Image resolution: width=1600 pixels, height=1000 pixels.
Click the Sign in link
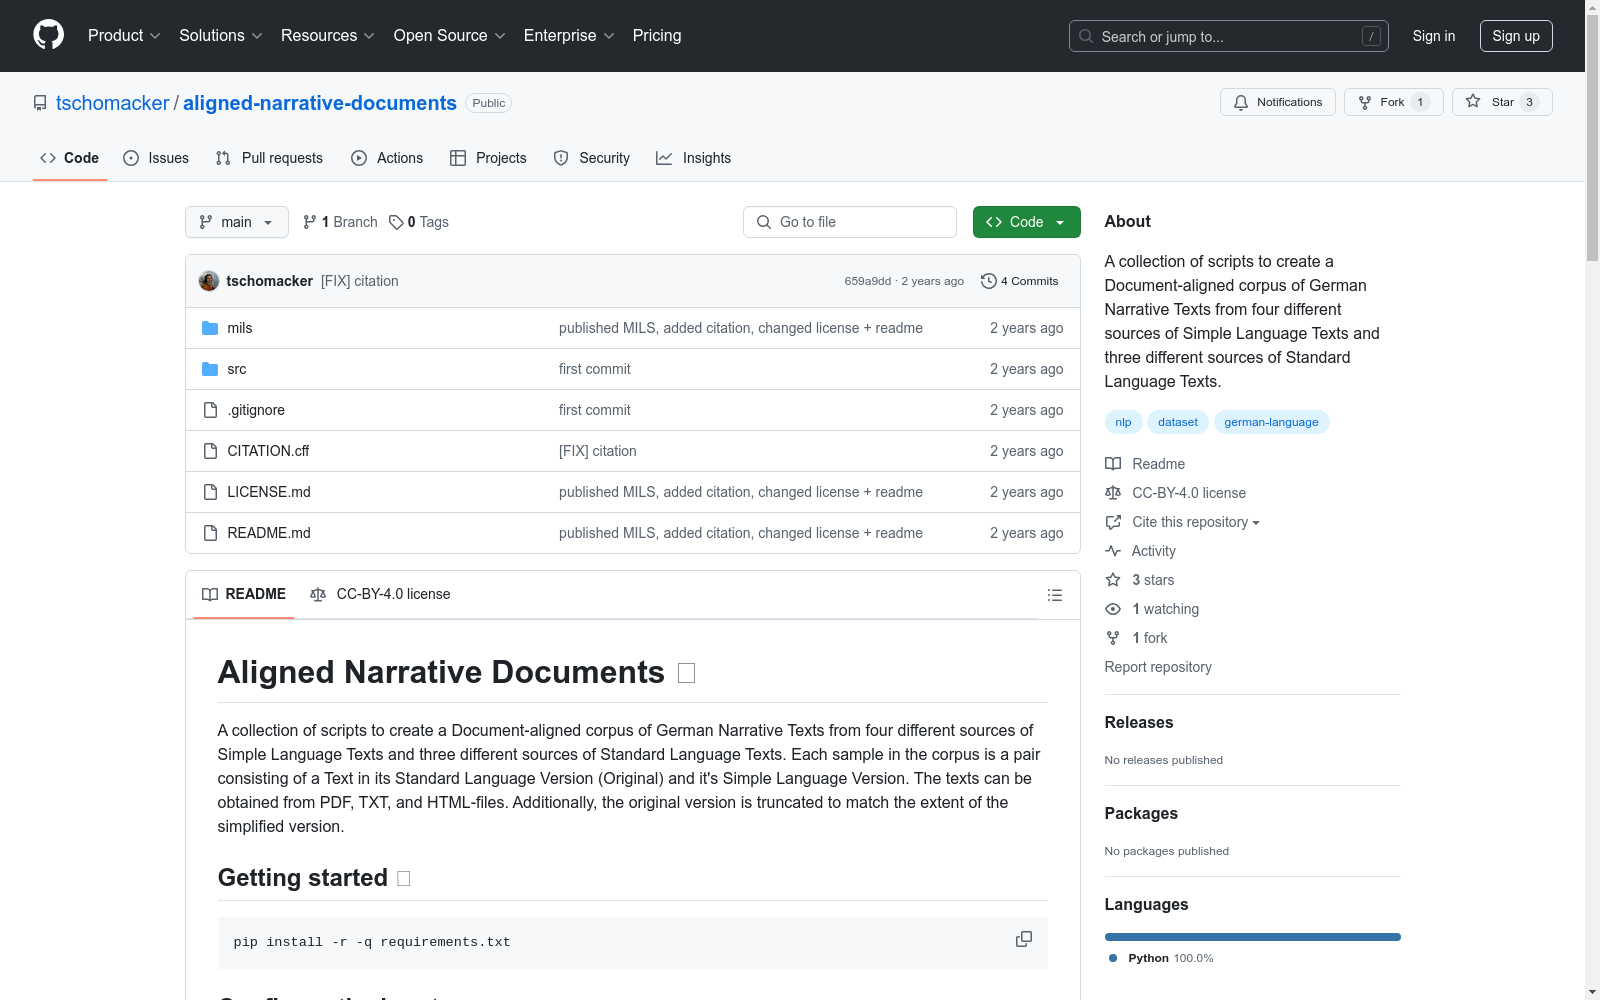[x=1434, y=36]
